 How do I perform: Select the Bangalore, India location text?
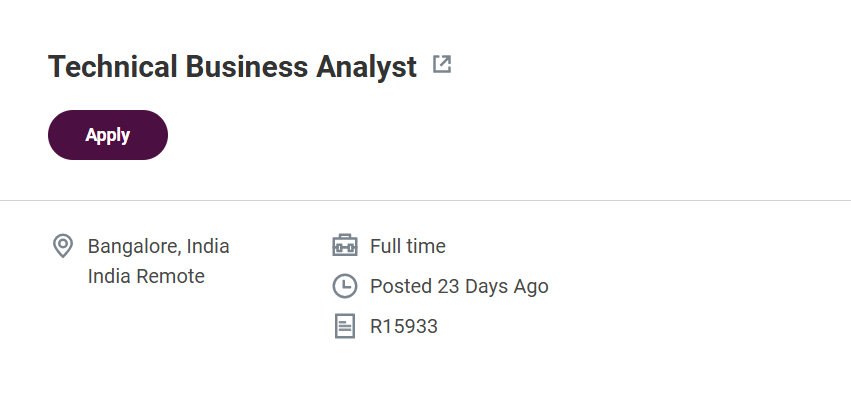(x=158, y=246)
